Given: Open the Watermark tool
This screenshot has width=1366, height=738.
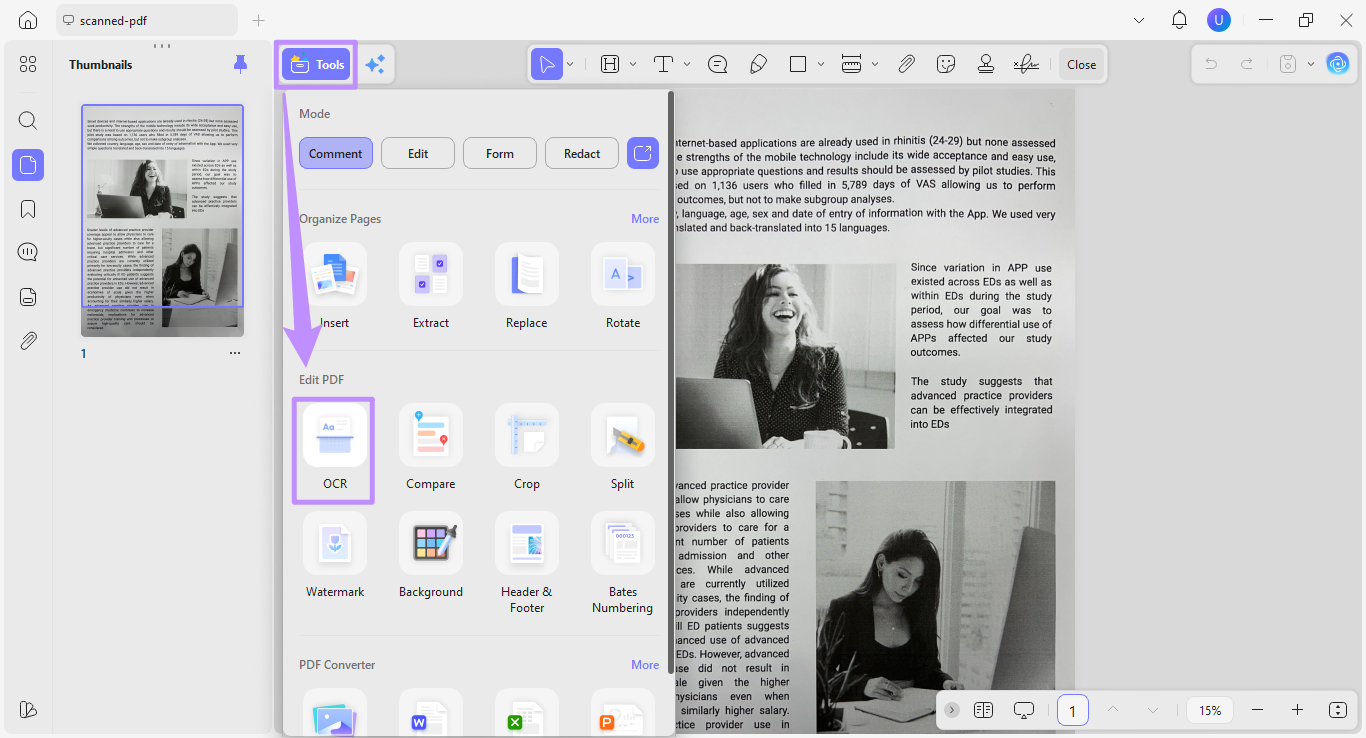Looking at the screenshot, I should tap(335, 557).
